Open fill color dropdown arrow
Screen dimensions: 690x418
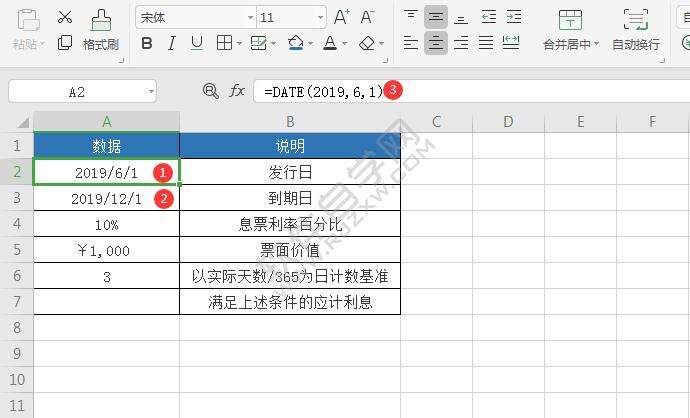pos(311,44)
